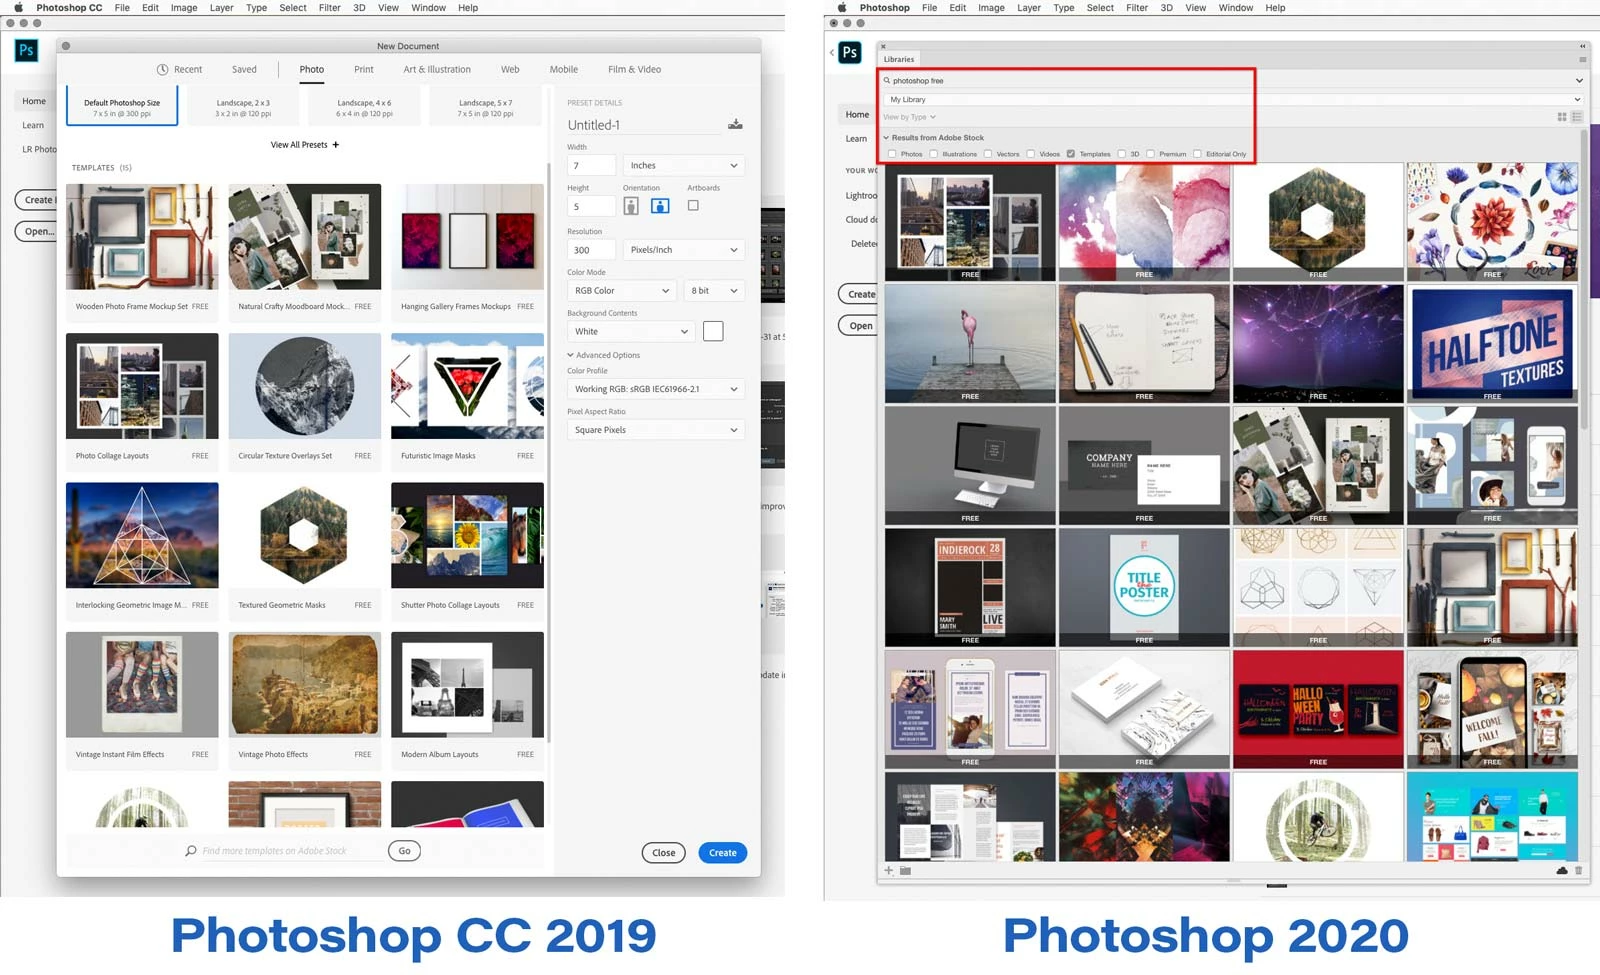Viewport: 1600px width, 975px height.
Task: Click the Ps logo in 2020 window
Action: point(850,53)
